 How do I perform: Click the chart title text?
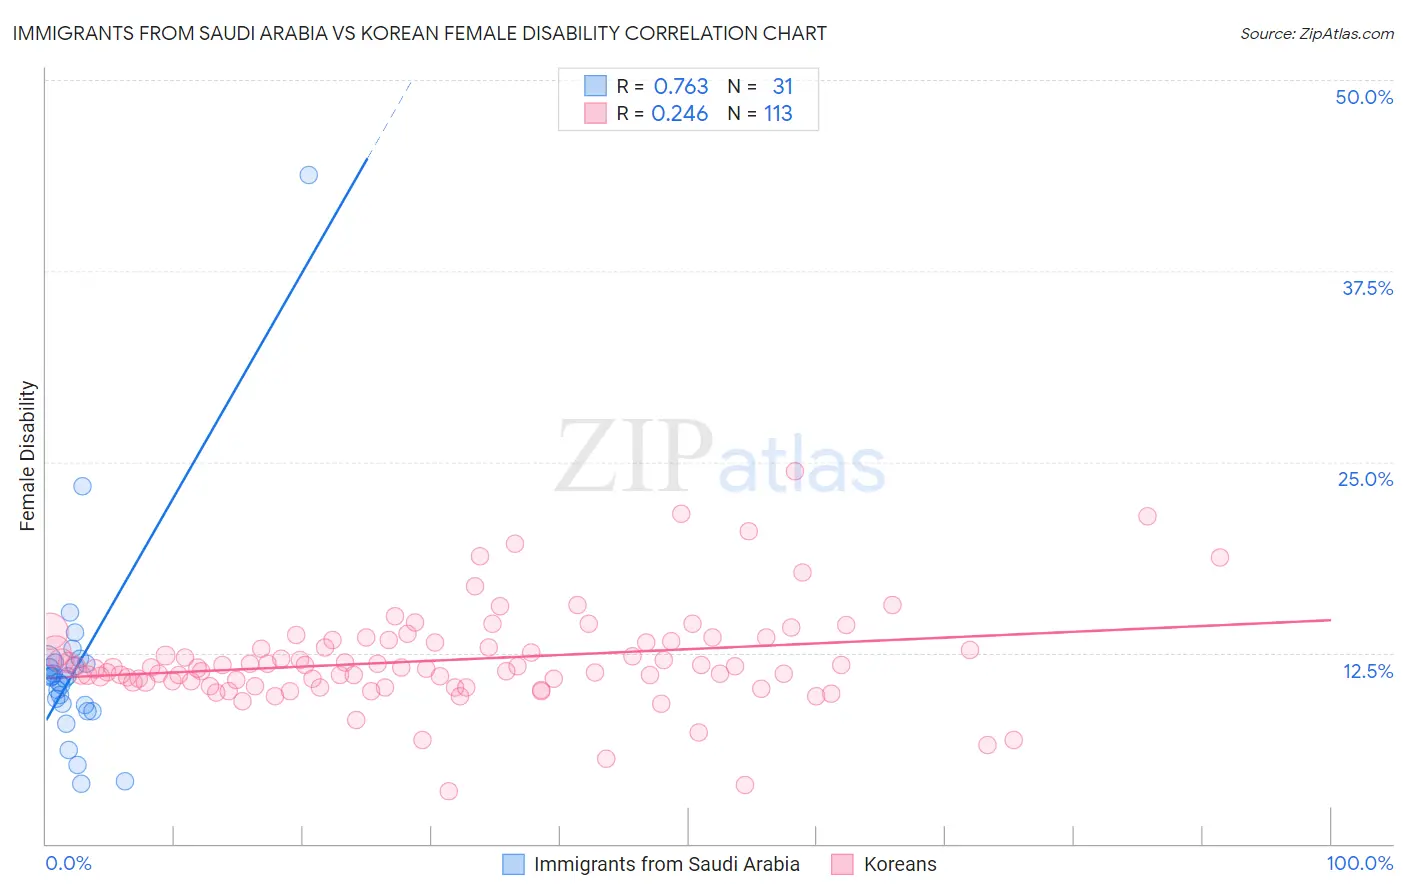tap(420, 33)
